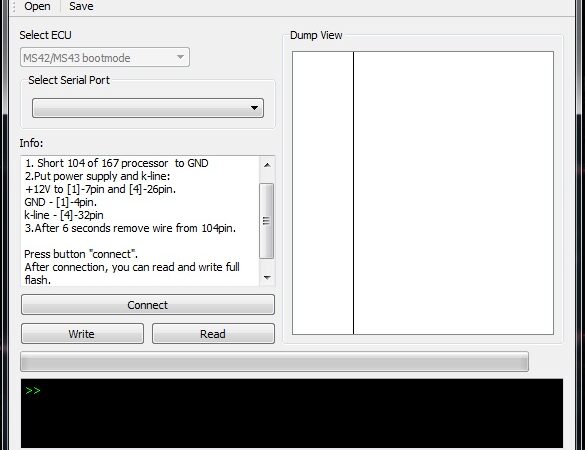585x450 pixels.
Task: Click the Write button
Action: [x=82, y=334]
